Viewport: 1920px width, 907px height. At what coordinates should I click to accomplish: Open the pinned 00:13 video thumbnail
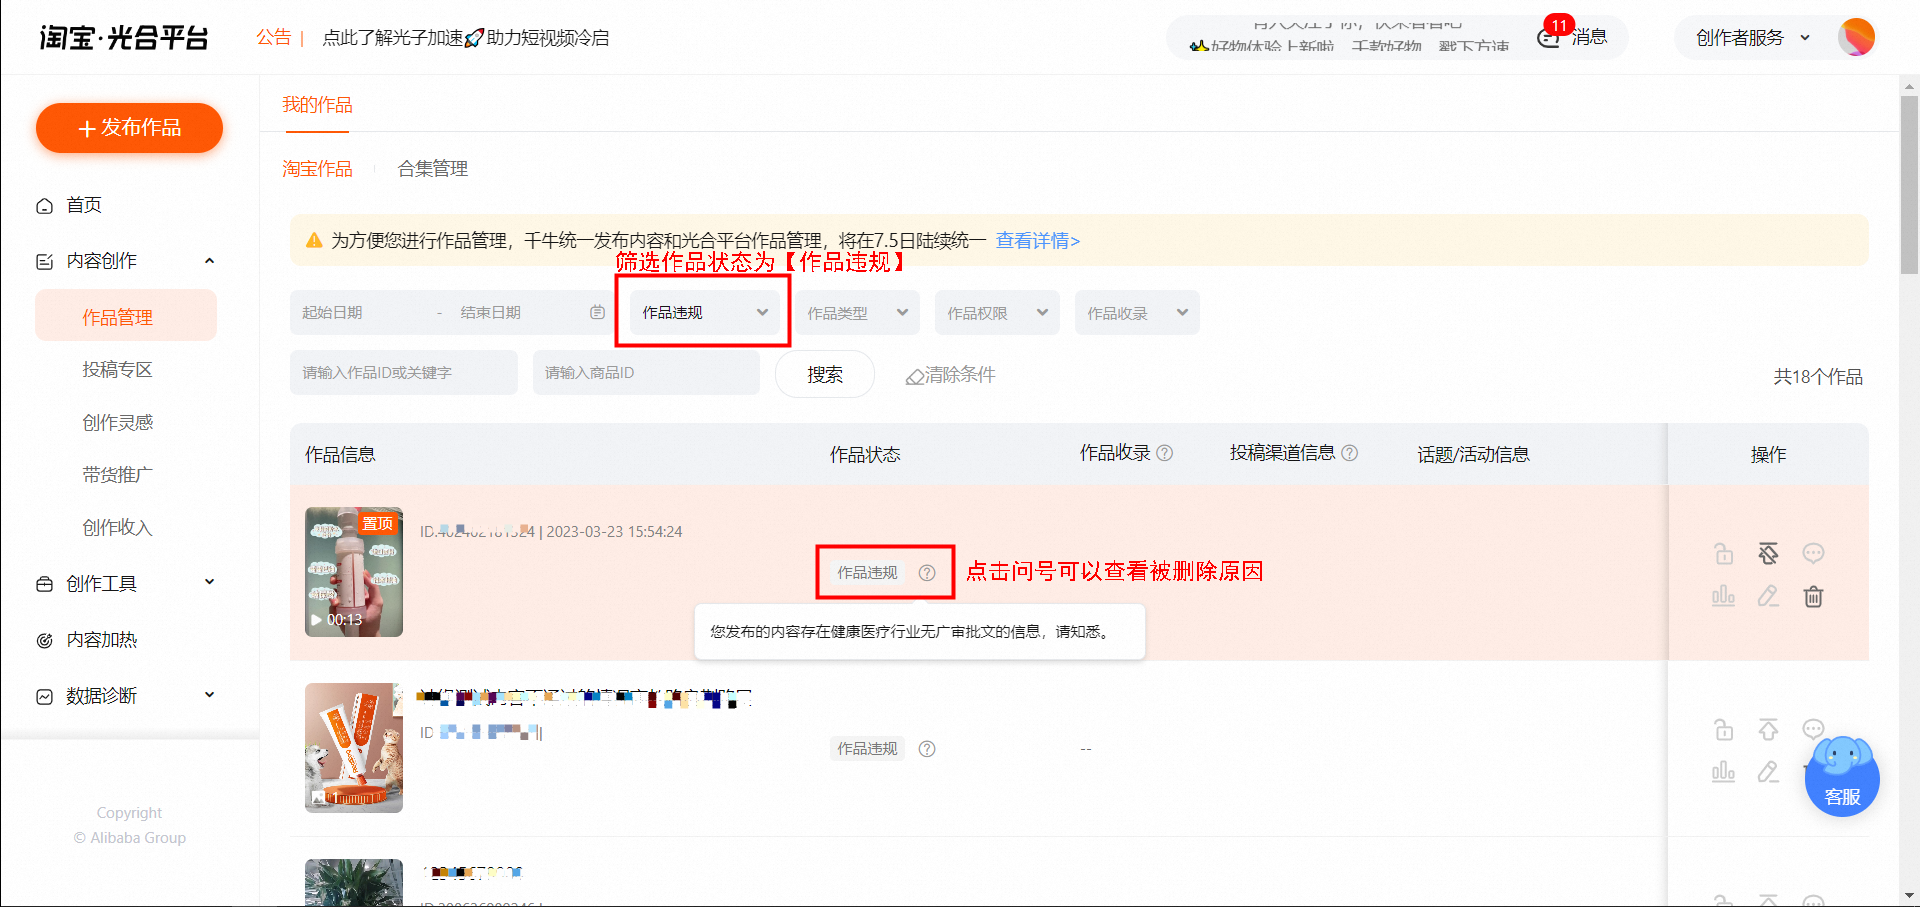(354, 572)
